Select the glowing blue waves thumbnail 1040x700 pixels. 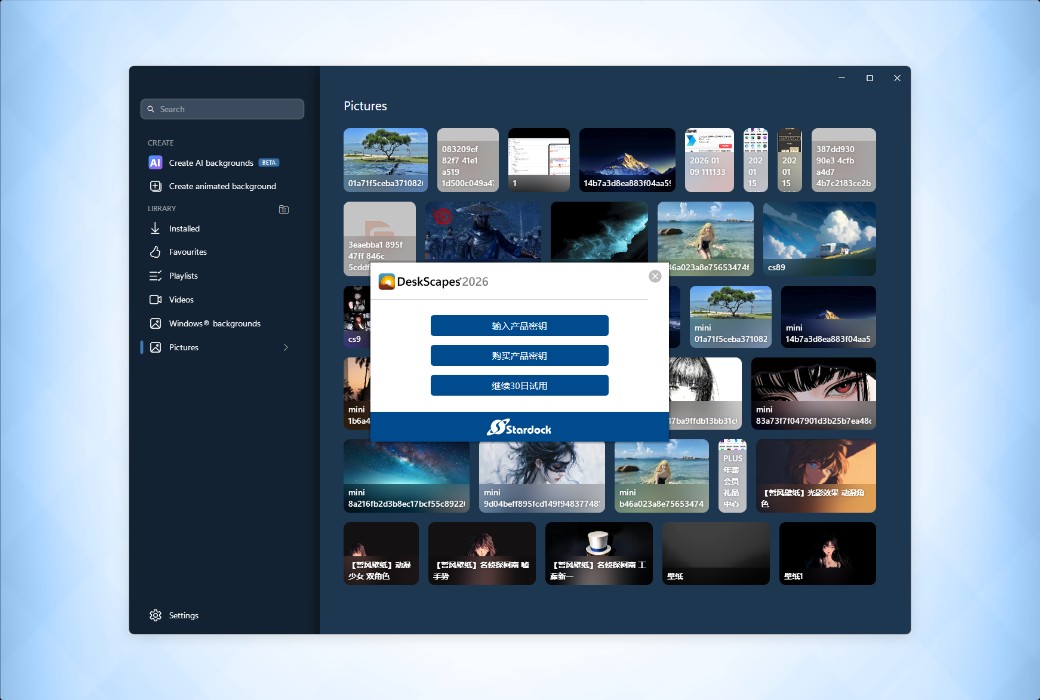tap(599, 232)
